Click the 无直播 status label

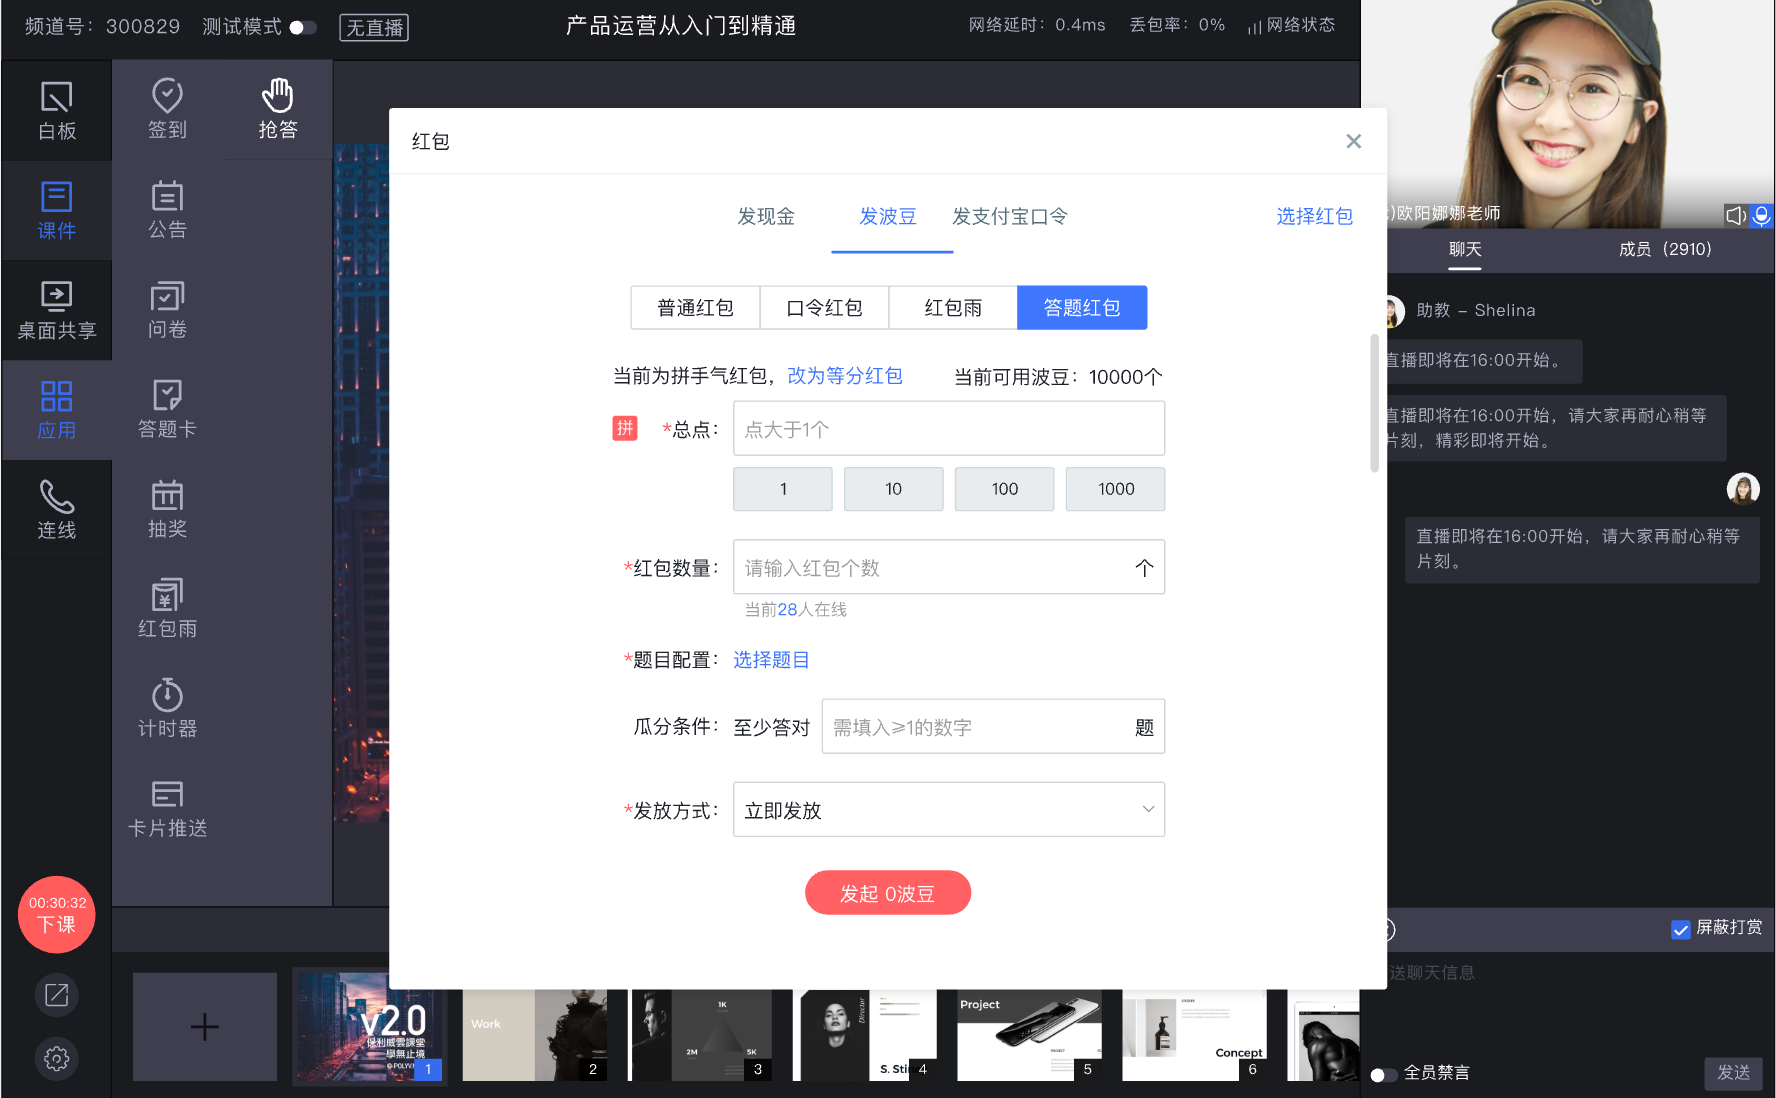coord(374,27)
